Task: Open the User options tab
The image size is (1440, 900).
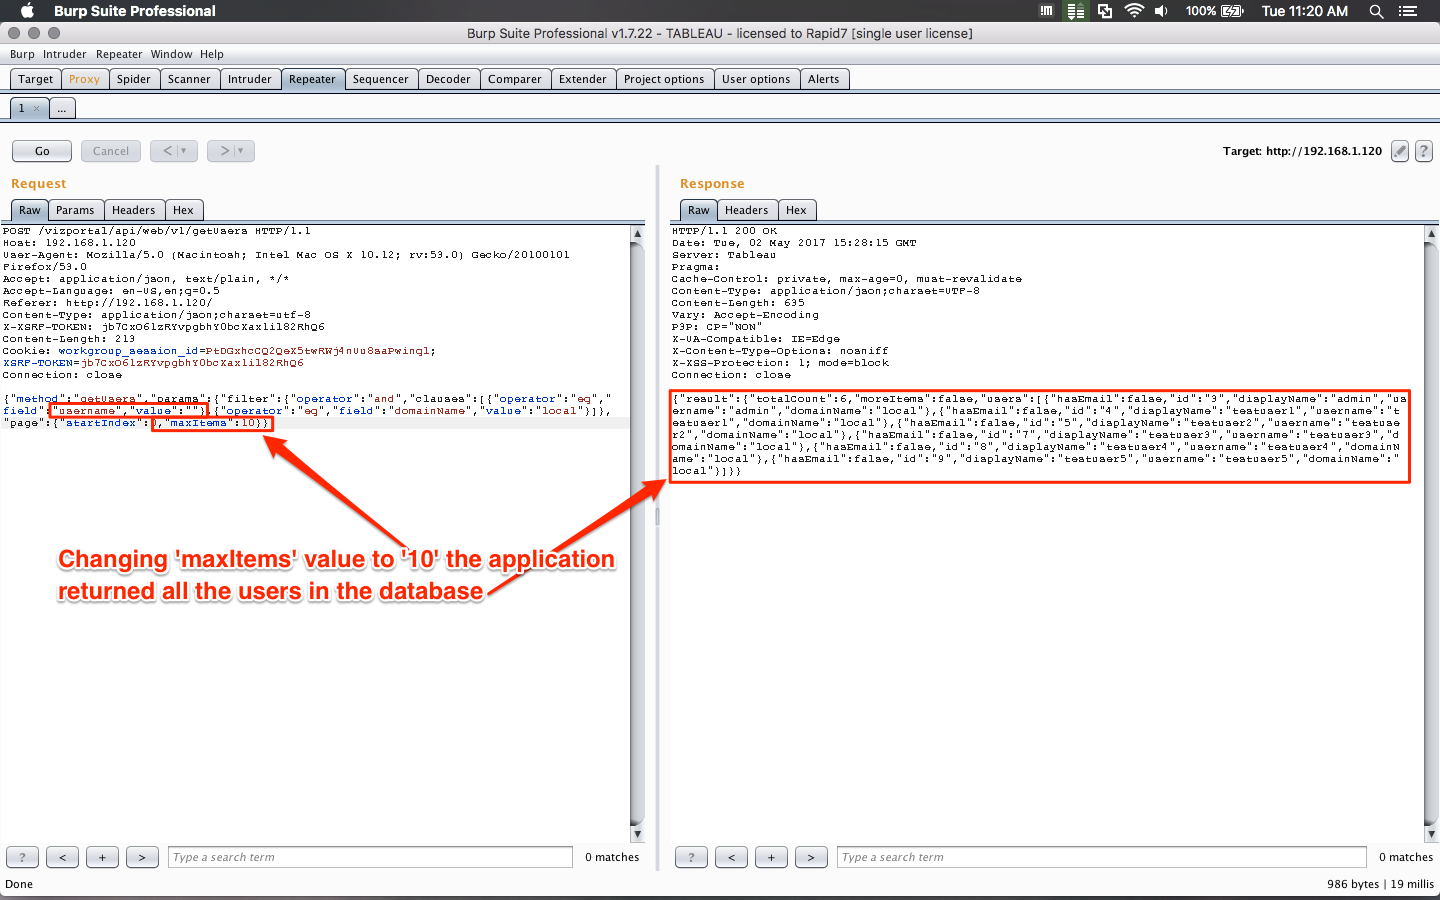Action: pyautogui.click(x=756, y=79)
